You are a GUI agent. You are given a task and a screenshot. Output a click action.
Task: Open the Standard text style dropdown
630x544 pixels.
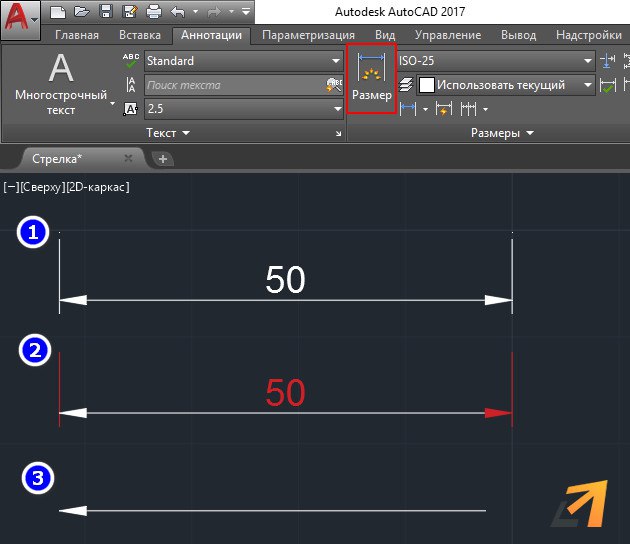pyautogui.click(x=243, y=61)
